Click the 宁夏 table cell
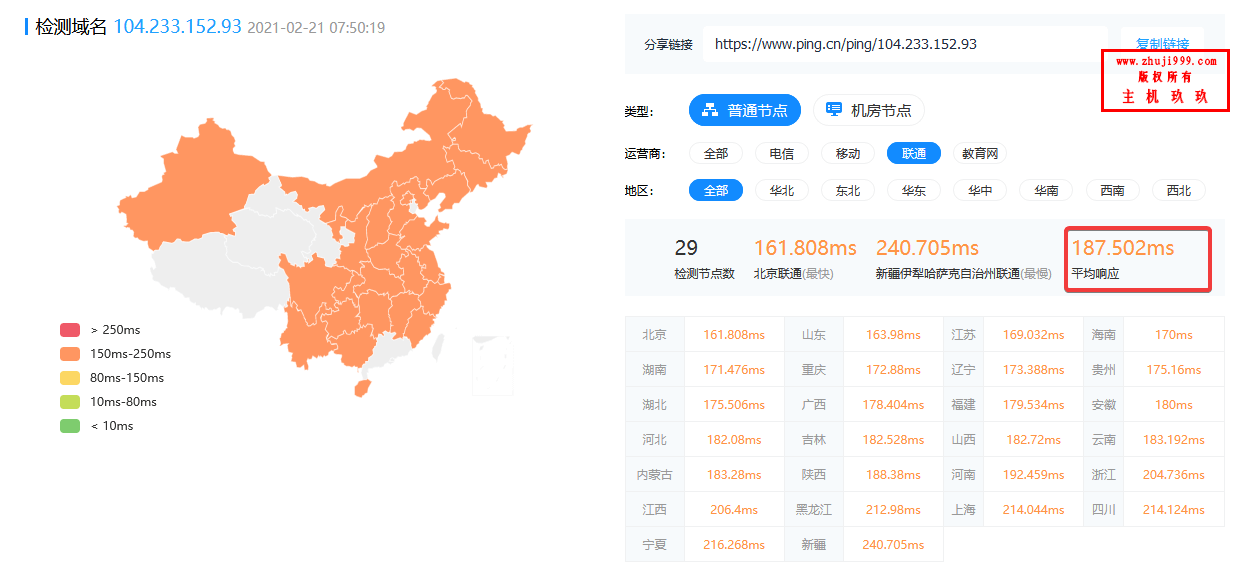Image resolution: width=1245 pixels, height=583 pixels. click(x=655, y=545)
